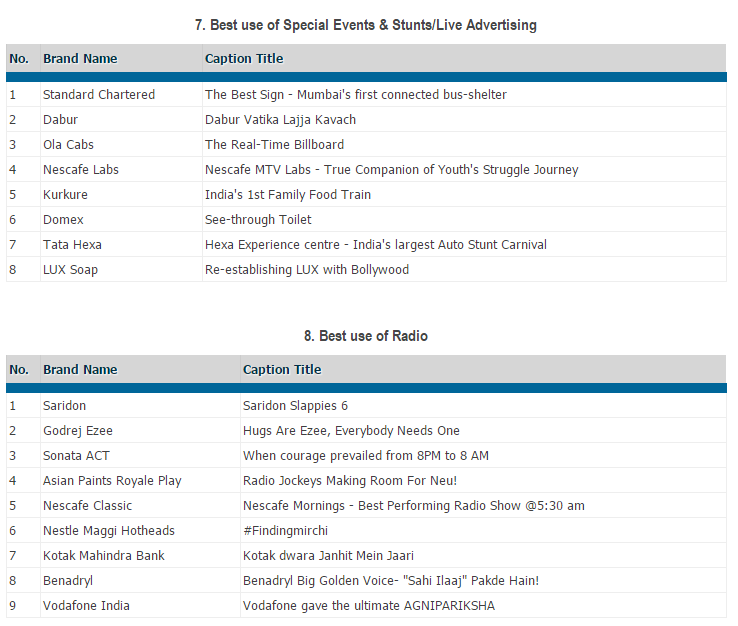Click Re-establishing LUX with Bollywood caption
738x626 pixels.
tap(307, 270)
